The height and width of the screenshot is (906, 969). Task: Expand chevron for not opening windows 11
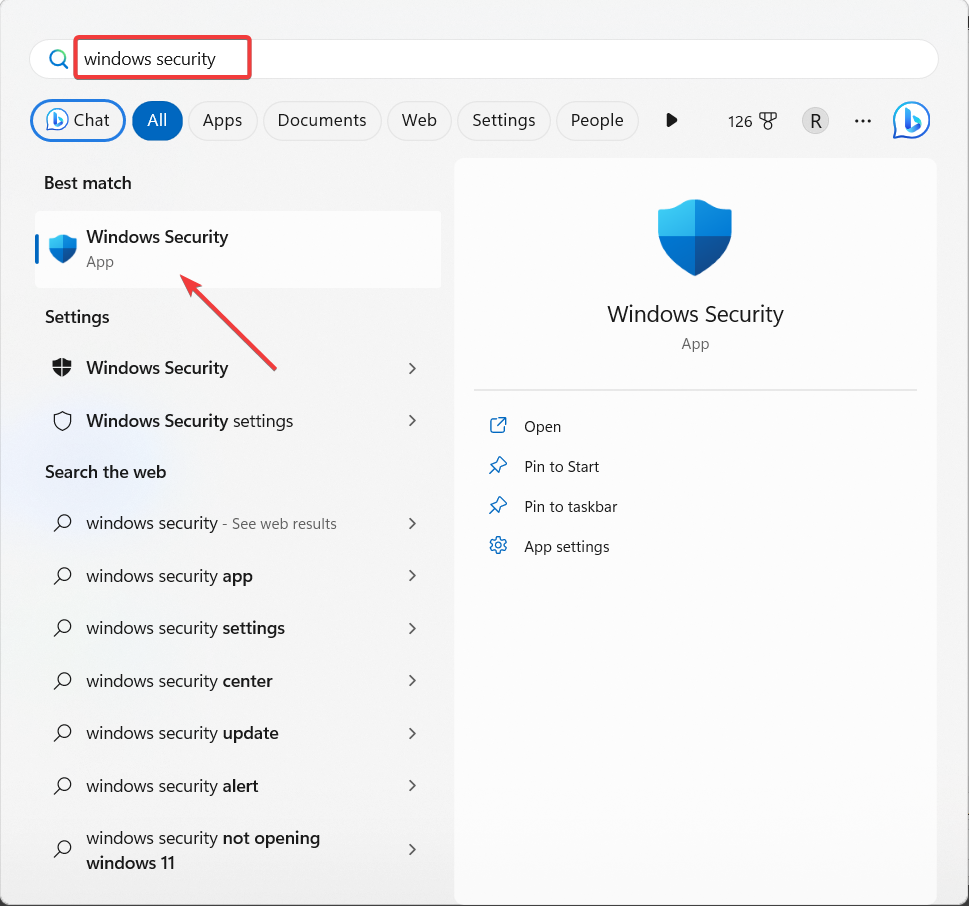coord(412,850)
